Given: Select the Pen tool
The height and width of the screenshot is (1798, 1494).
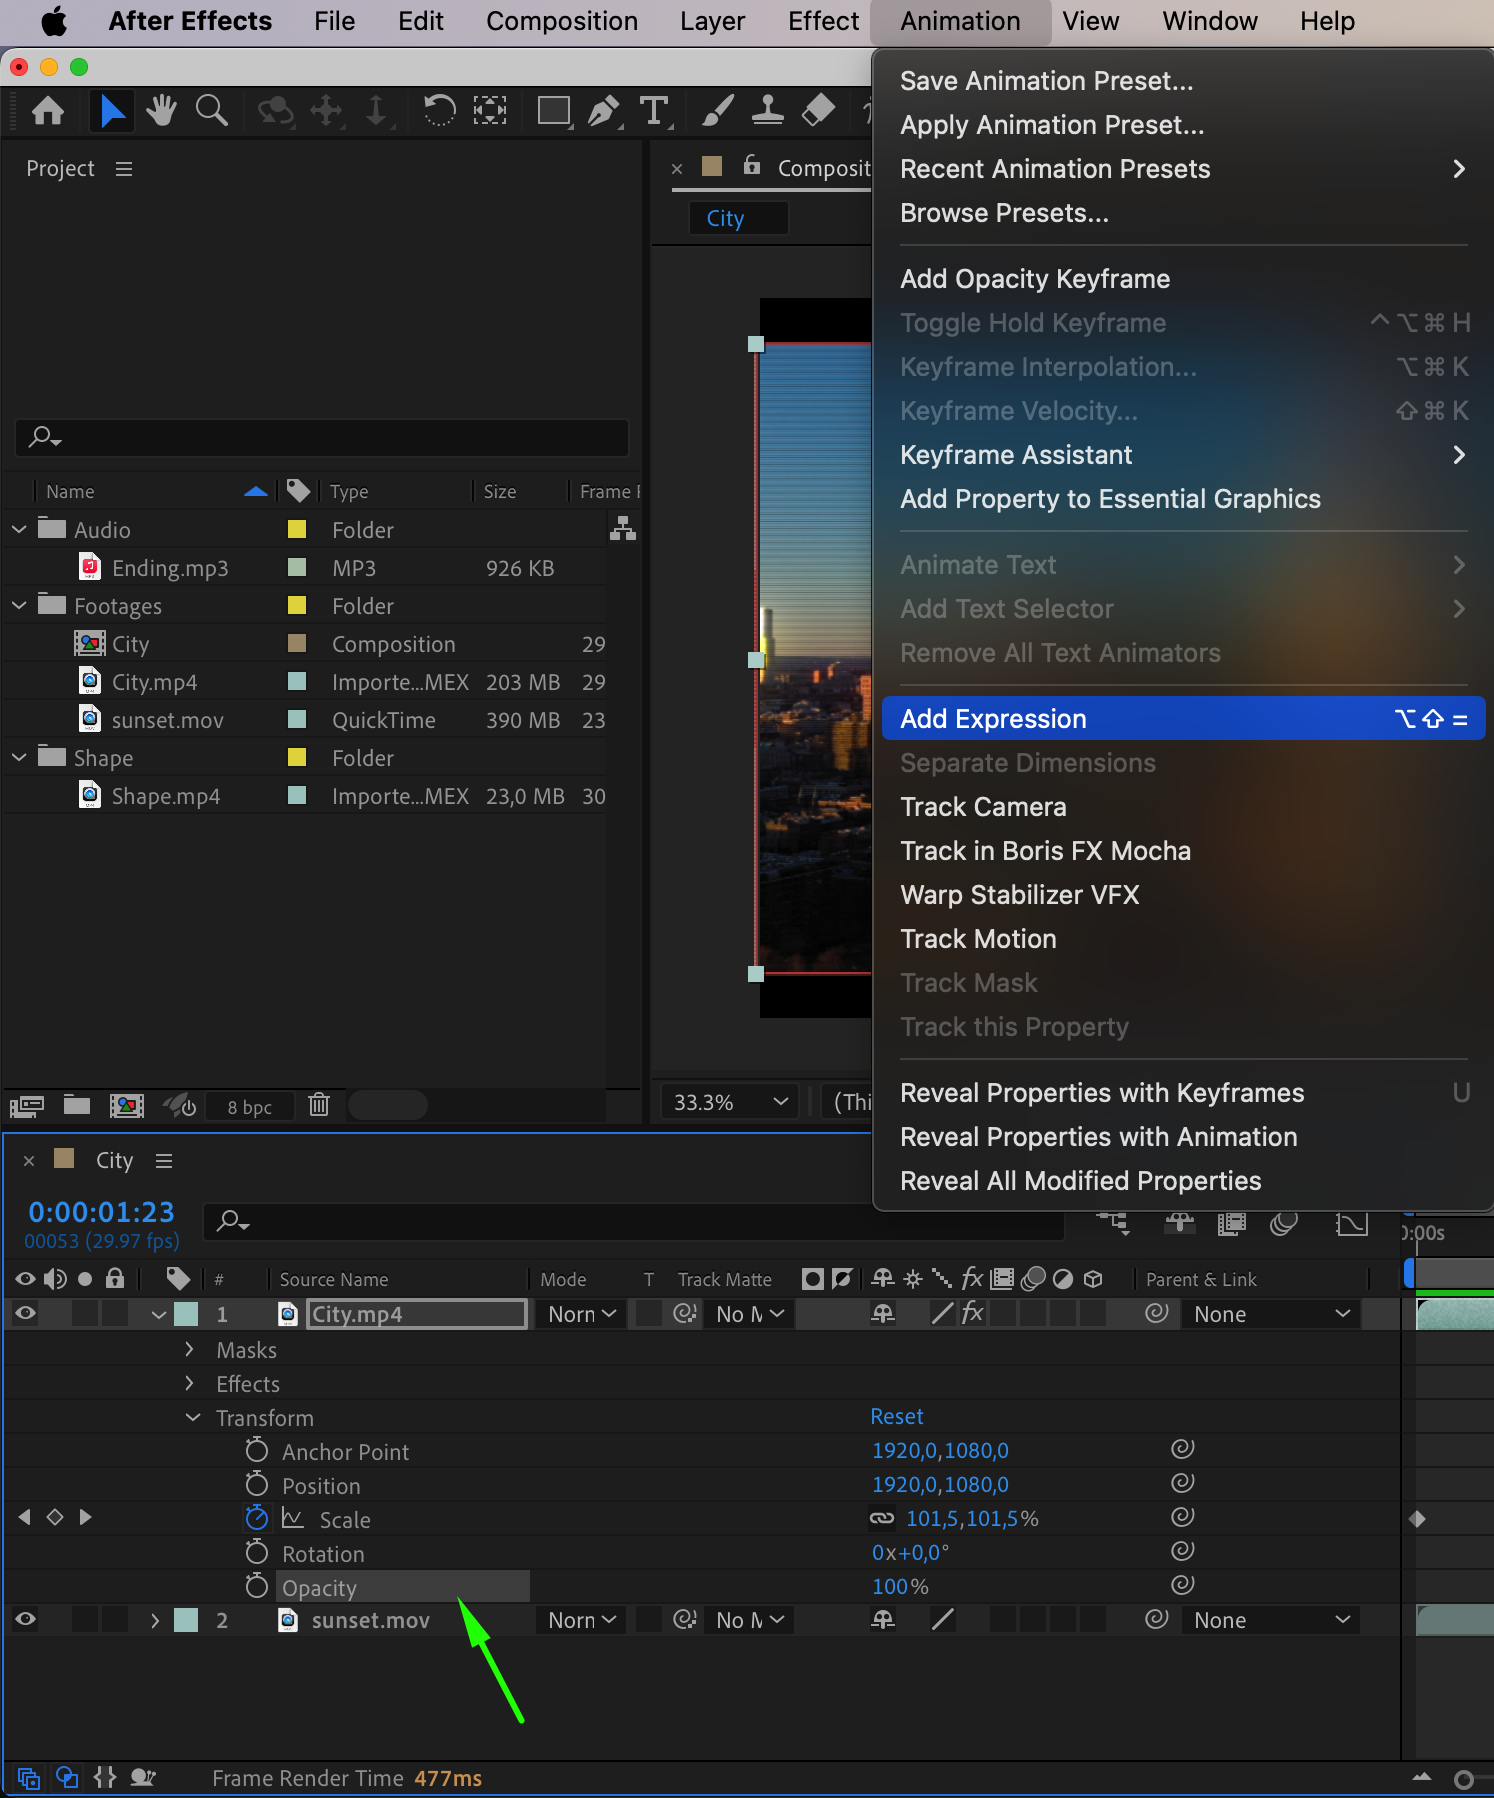Looking at the screenshot, I should point(603,110).
